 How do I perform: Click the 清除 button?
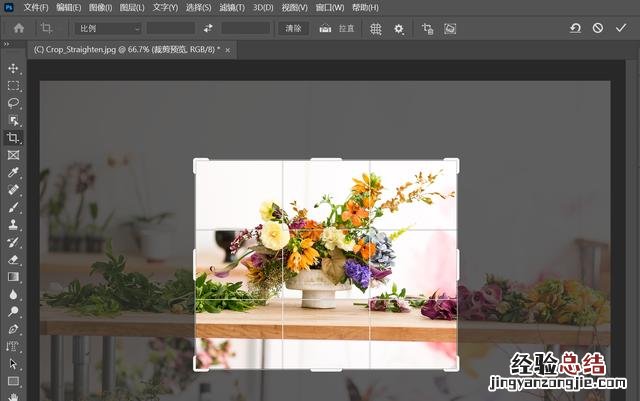[x=292, y=29]
